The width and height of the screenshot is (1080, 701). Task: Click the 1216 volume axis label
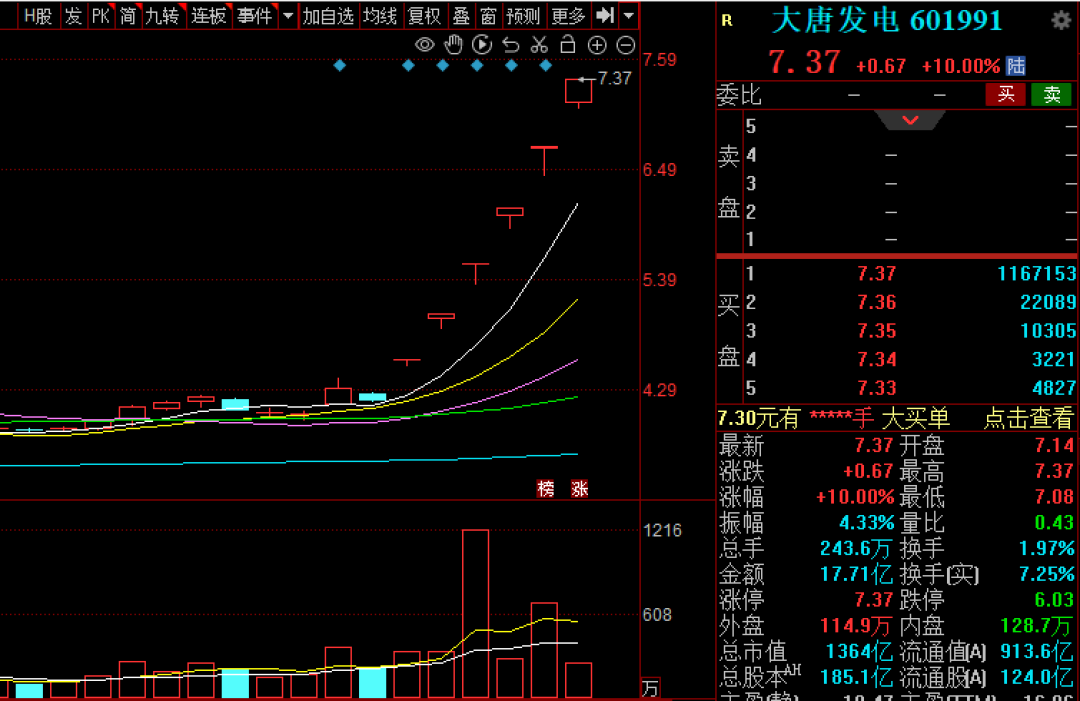662,530
